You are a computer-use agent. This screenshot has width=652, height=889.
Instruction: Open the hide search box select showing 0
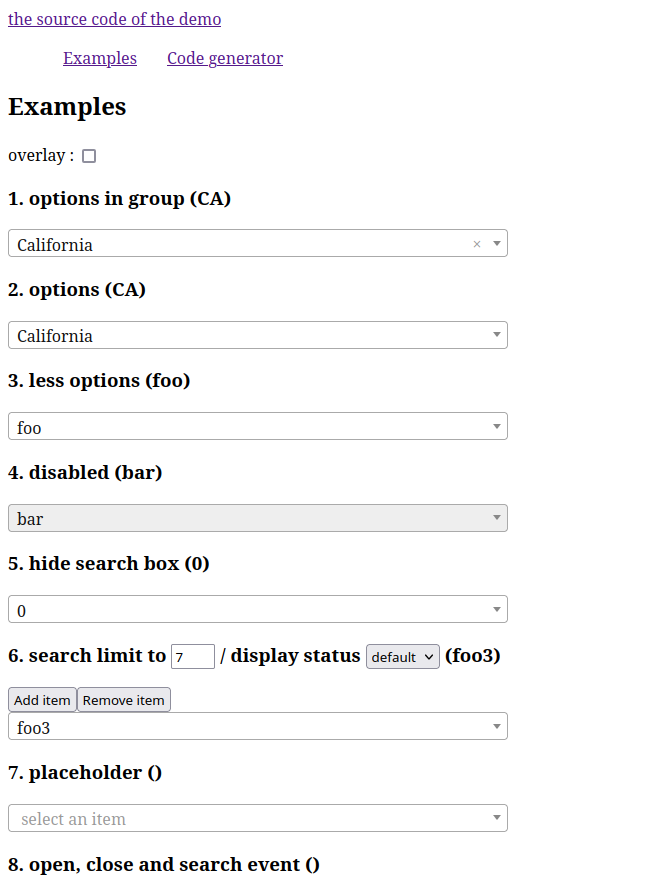tap(258, 609)
